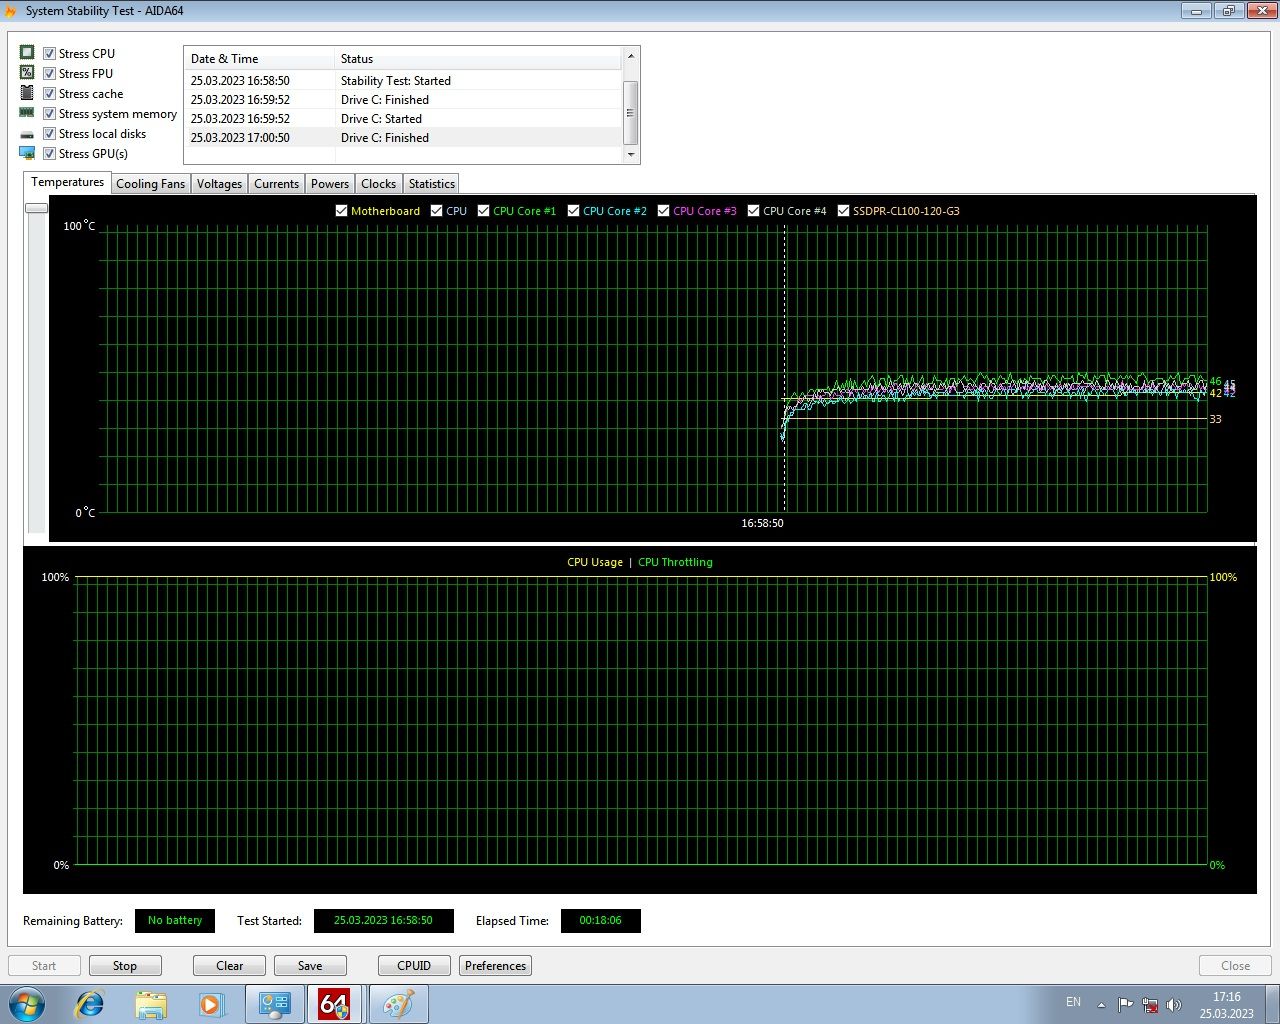Screen dimensions: 1280x1024
Task: Open Windows Explorer folder in taskbar
Action: tap(151, 1004)
